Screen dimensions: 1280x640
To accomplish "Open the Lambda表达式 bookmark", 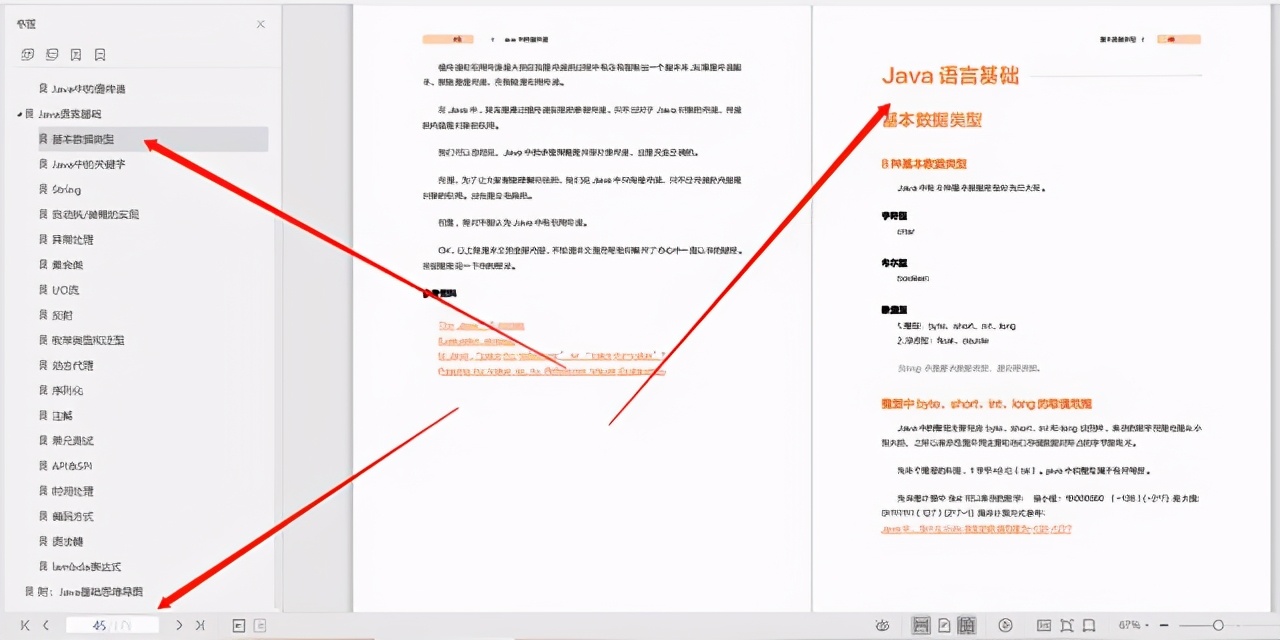I will 86,566.
